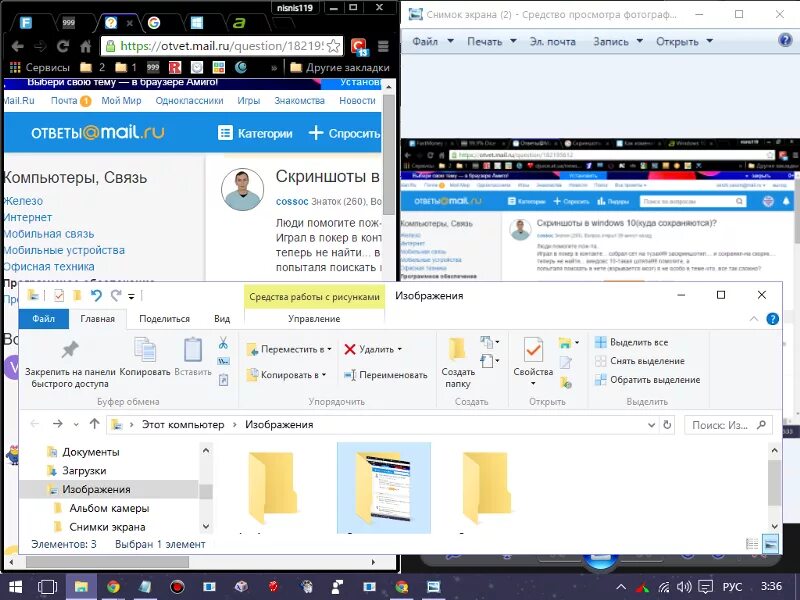Viewport: 800px width, 600px height.
Task: Click Интернет category link
Action: pos(28,217)
